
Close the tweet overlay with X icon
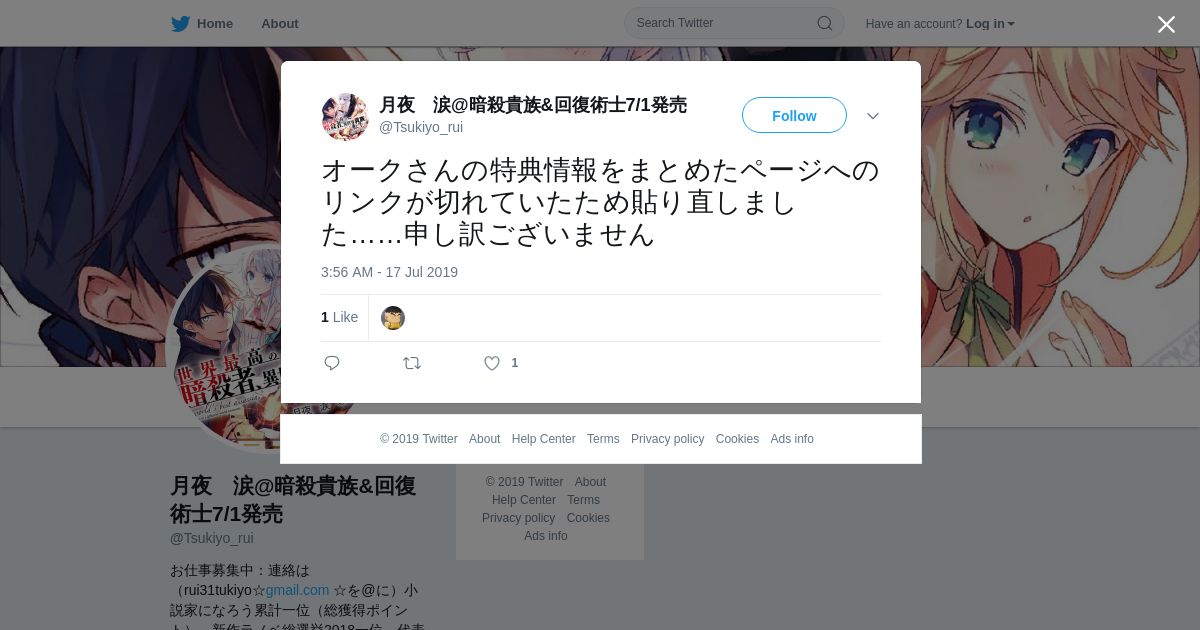[1166, 24]
